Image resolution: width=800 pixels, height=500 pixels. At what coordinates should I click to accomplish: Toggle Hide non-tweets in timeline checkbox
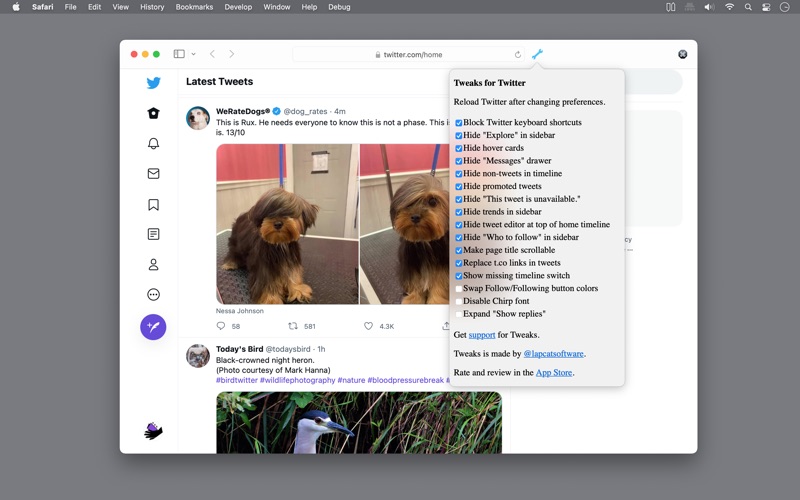point(459,173)
